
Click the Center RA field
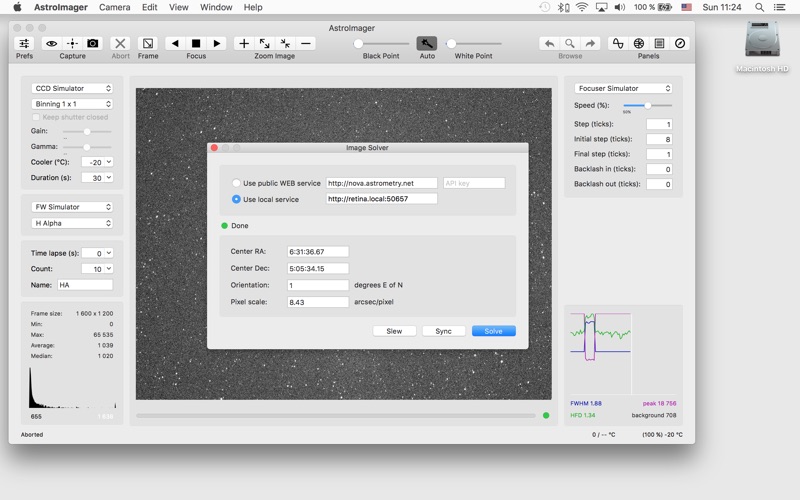tap(318, 252)
